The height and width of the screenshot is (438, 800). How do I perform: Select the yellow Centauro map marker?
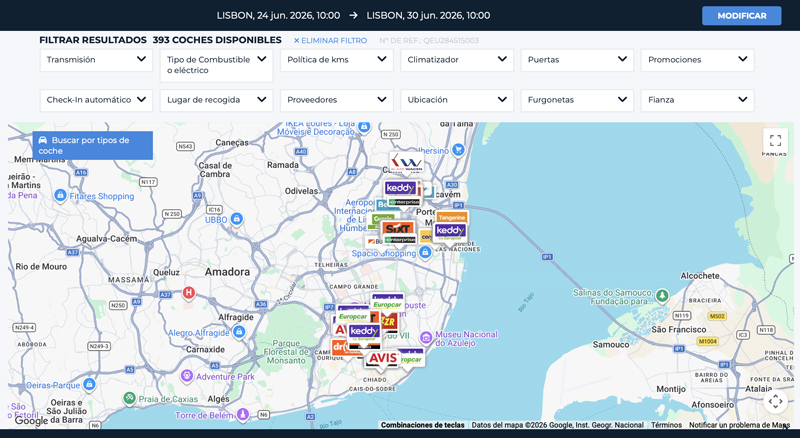426,236
